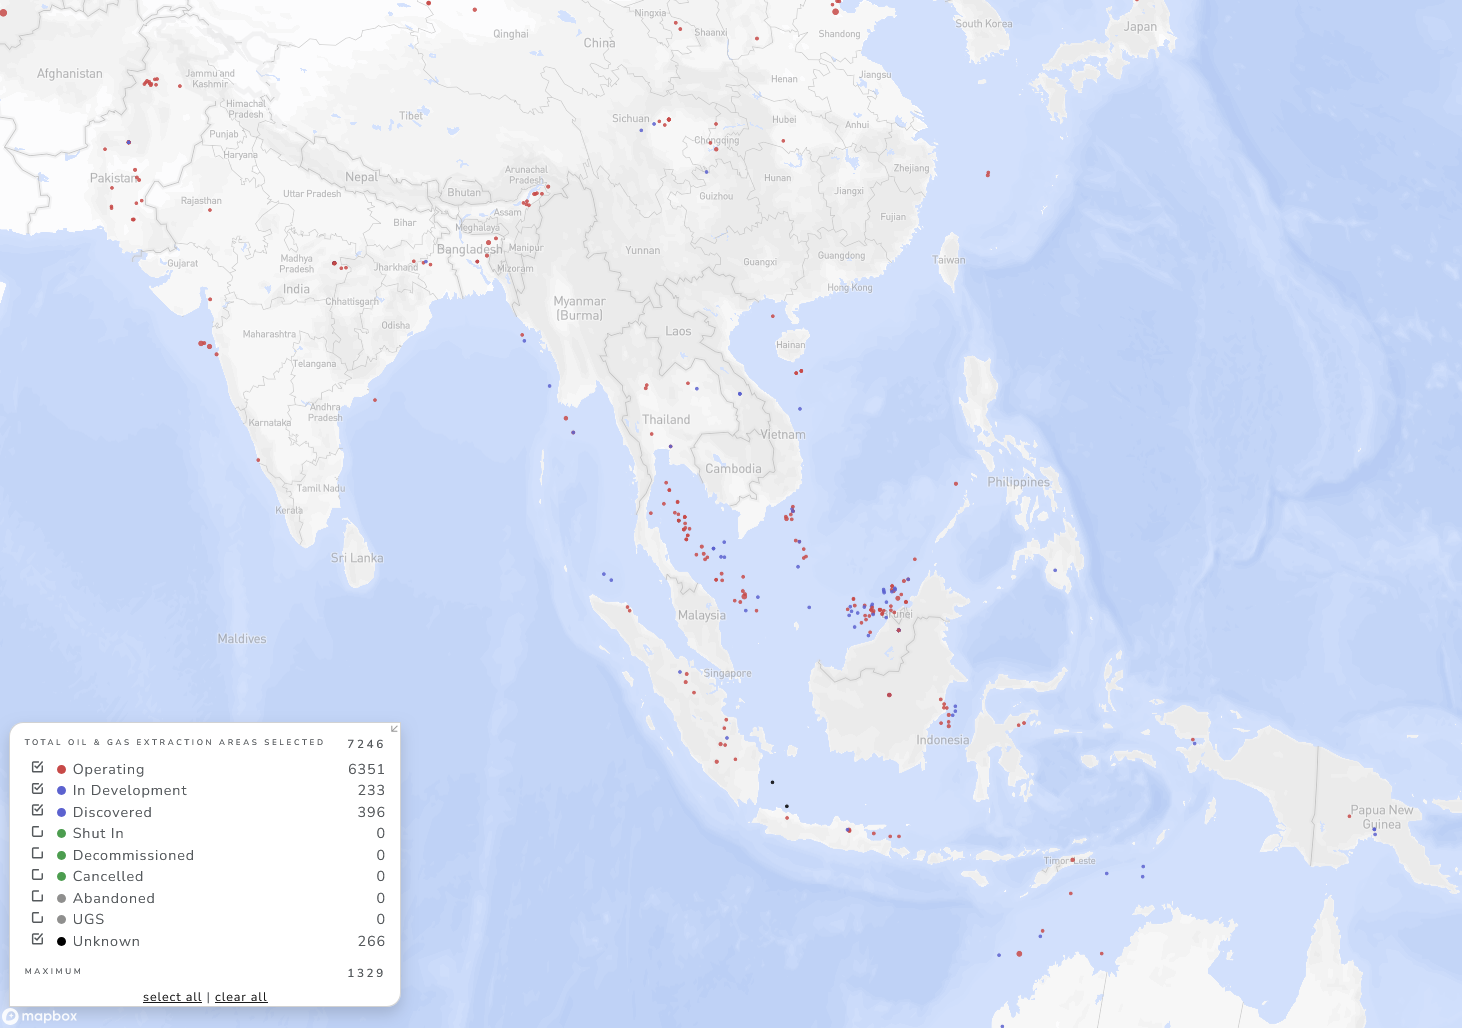
Task: Click the maximum value 1329
Action: [366, 973]
